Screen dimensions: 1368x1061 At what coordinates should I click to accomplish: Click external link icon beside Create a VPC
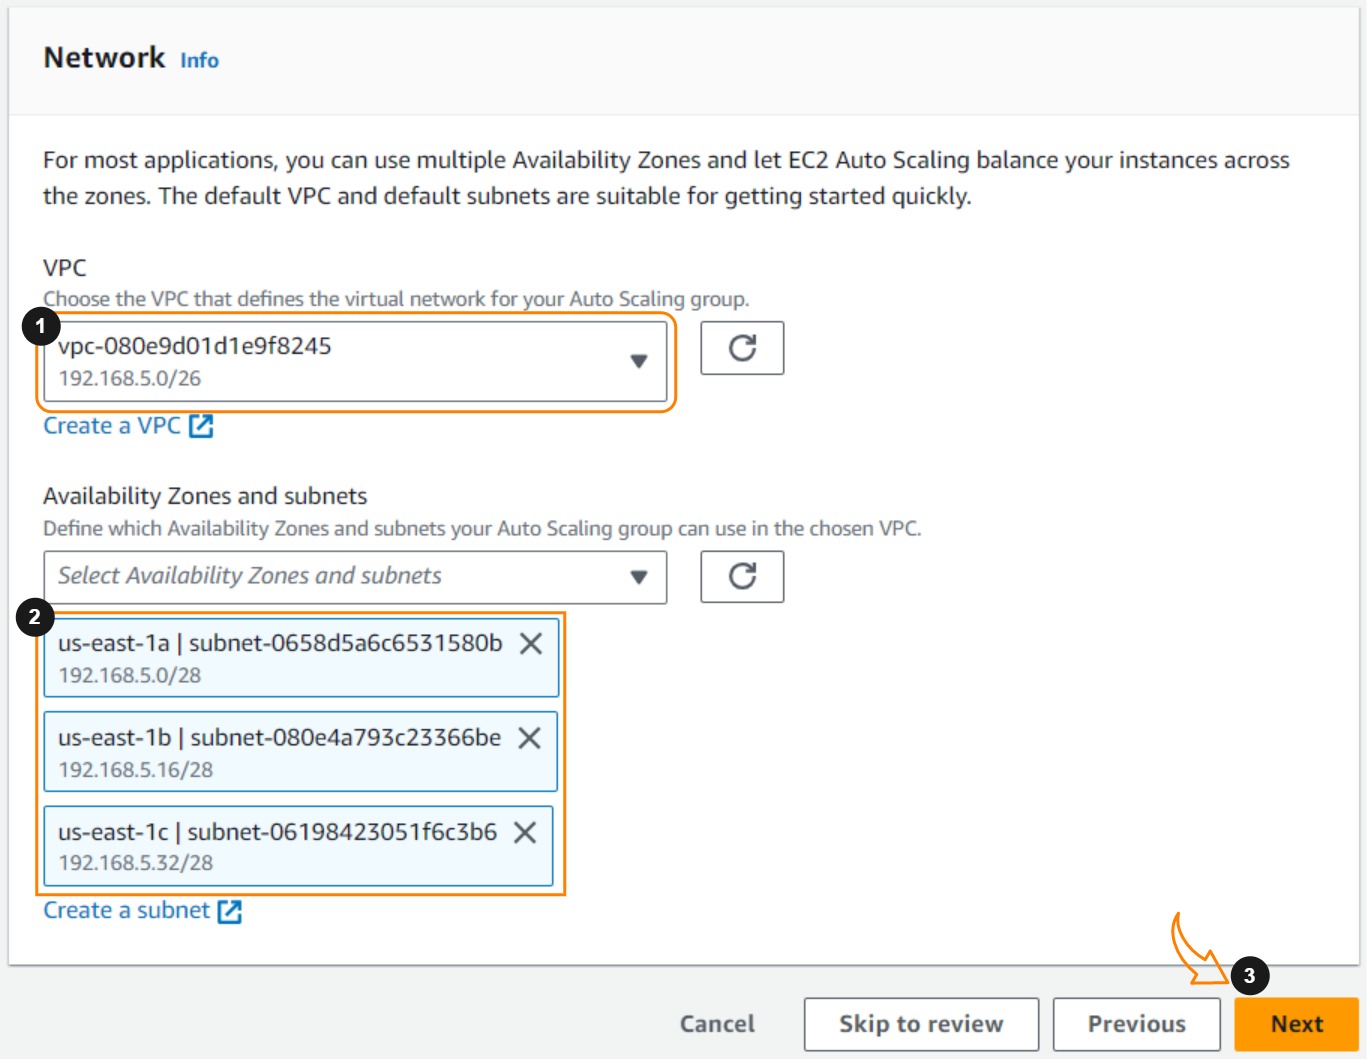pyautogui.click(x=202, y=426)
